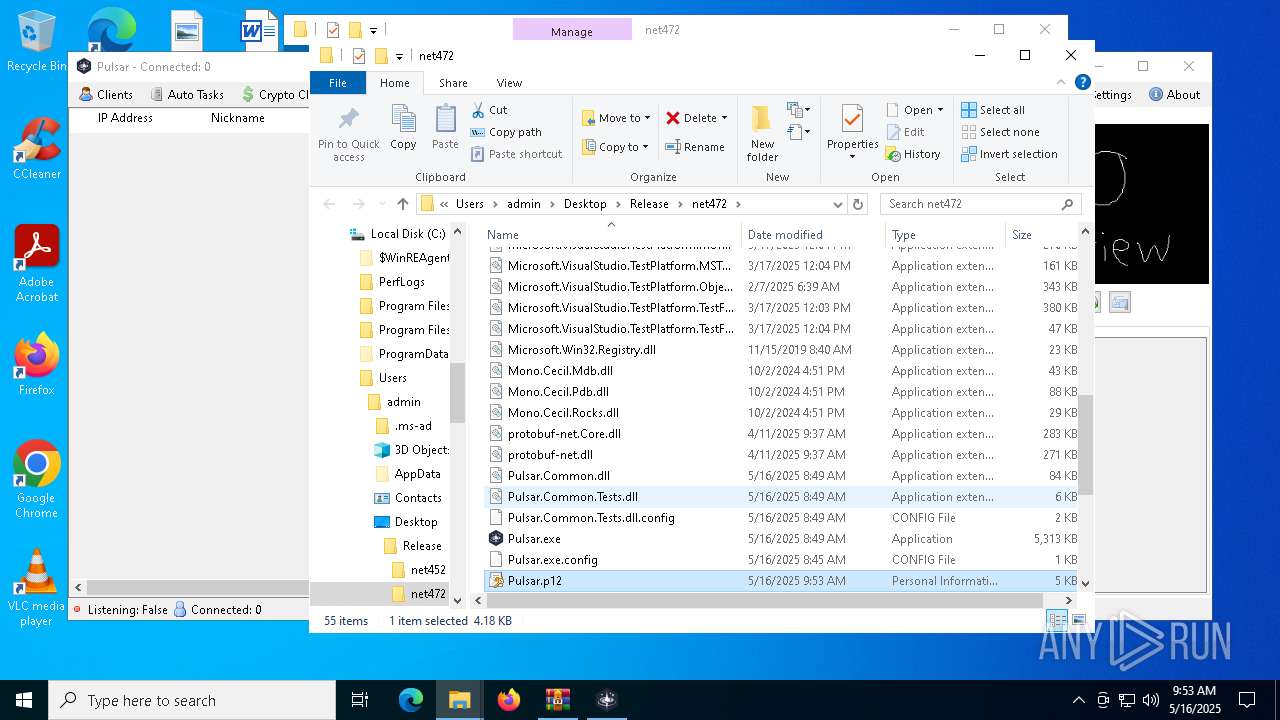Screen dimensions: 1280x720
Task: Open the Recycle Bin desktop icon
Action: (36, 42)
